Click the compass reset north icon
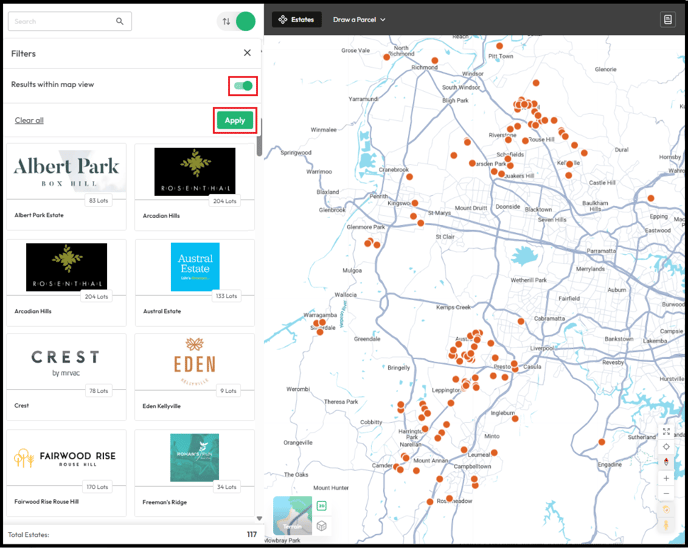Viewport: 688px width, 548px height. pos(666,462)
